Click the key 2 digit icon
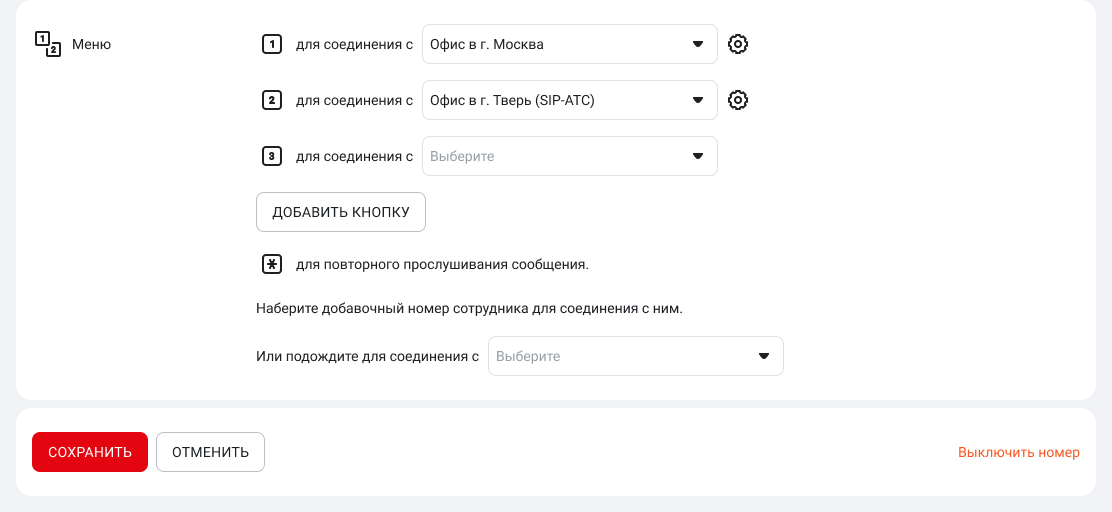This screenshot has width=1112, height=512. point(271,100)
